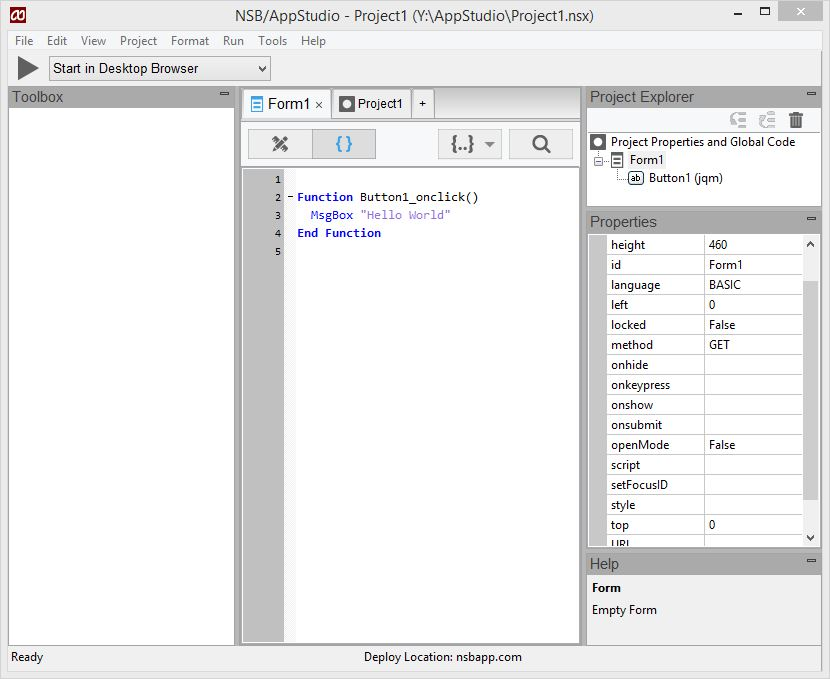
Task: Click the first grayed tree-indent icon in Project Explorer
Action: pyautogui.click(x=738, y=120)
